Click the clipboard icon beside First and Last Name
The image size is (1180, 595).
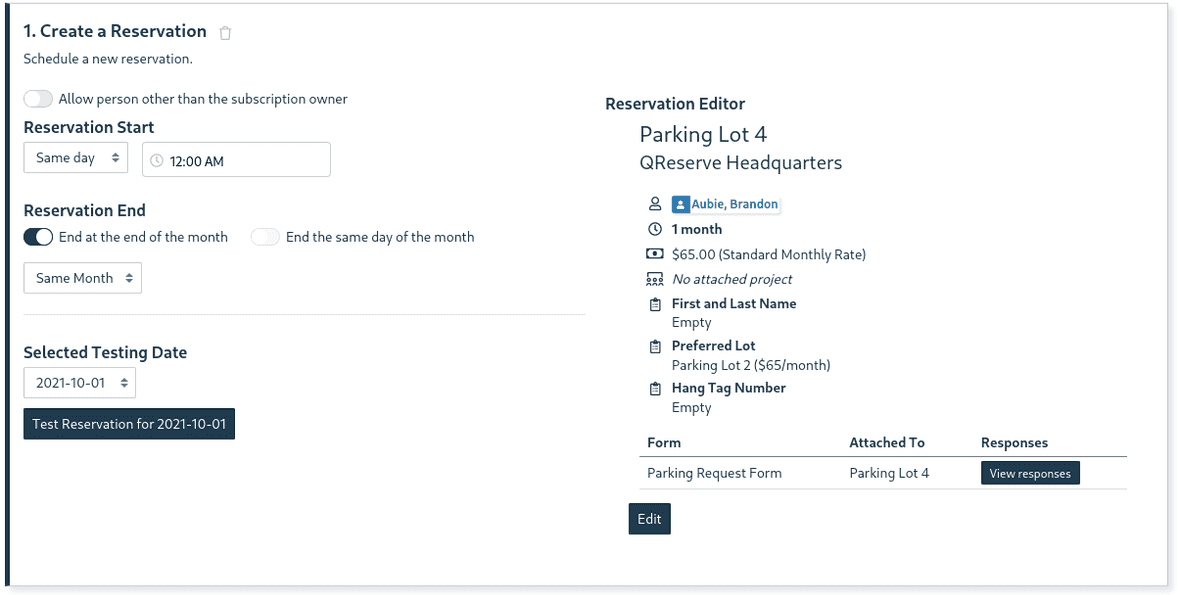click(x=655, y=304)
